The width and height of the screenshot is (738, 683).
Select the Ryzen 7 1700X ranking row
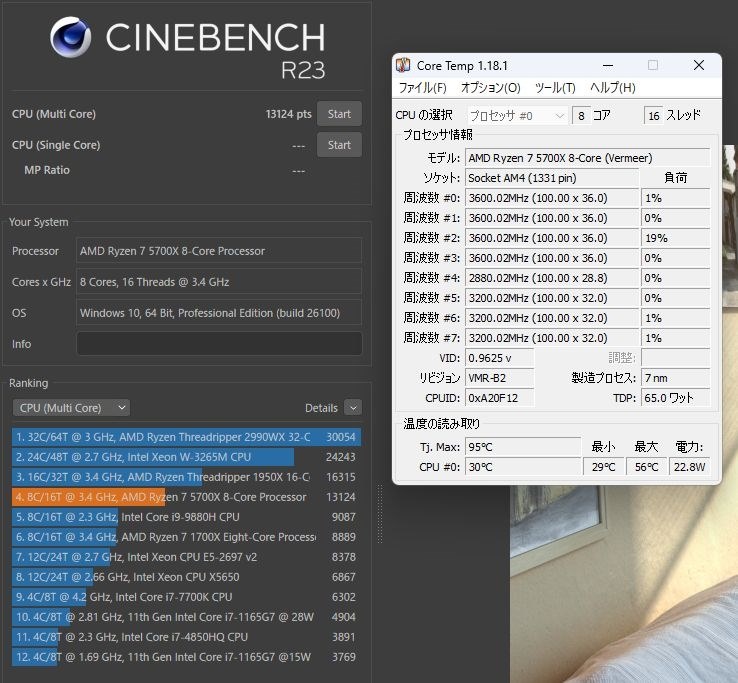click(x=186, y=537)
